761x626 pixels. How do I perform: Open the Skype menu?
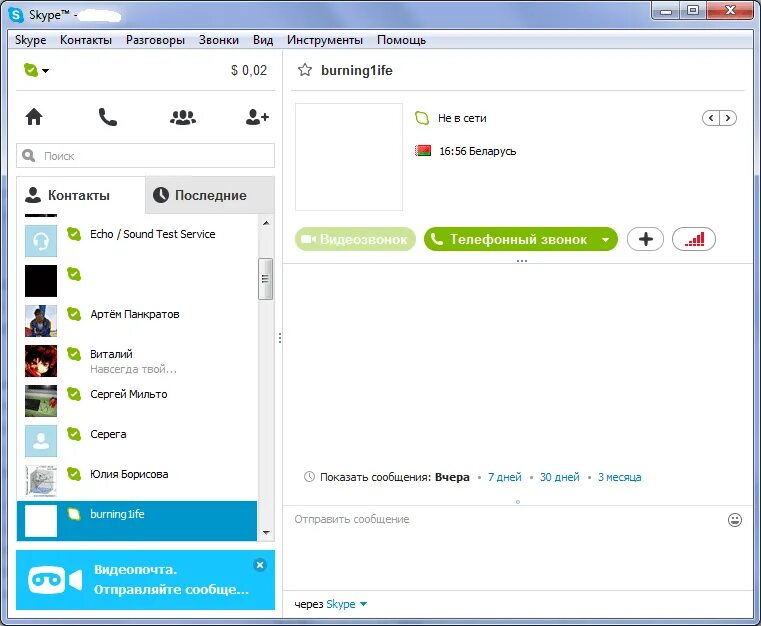[31, 40]
